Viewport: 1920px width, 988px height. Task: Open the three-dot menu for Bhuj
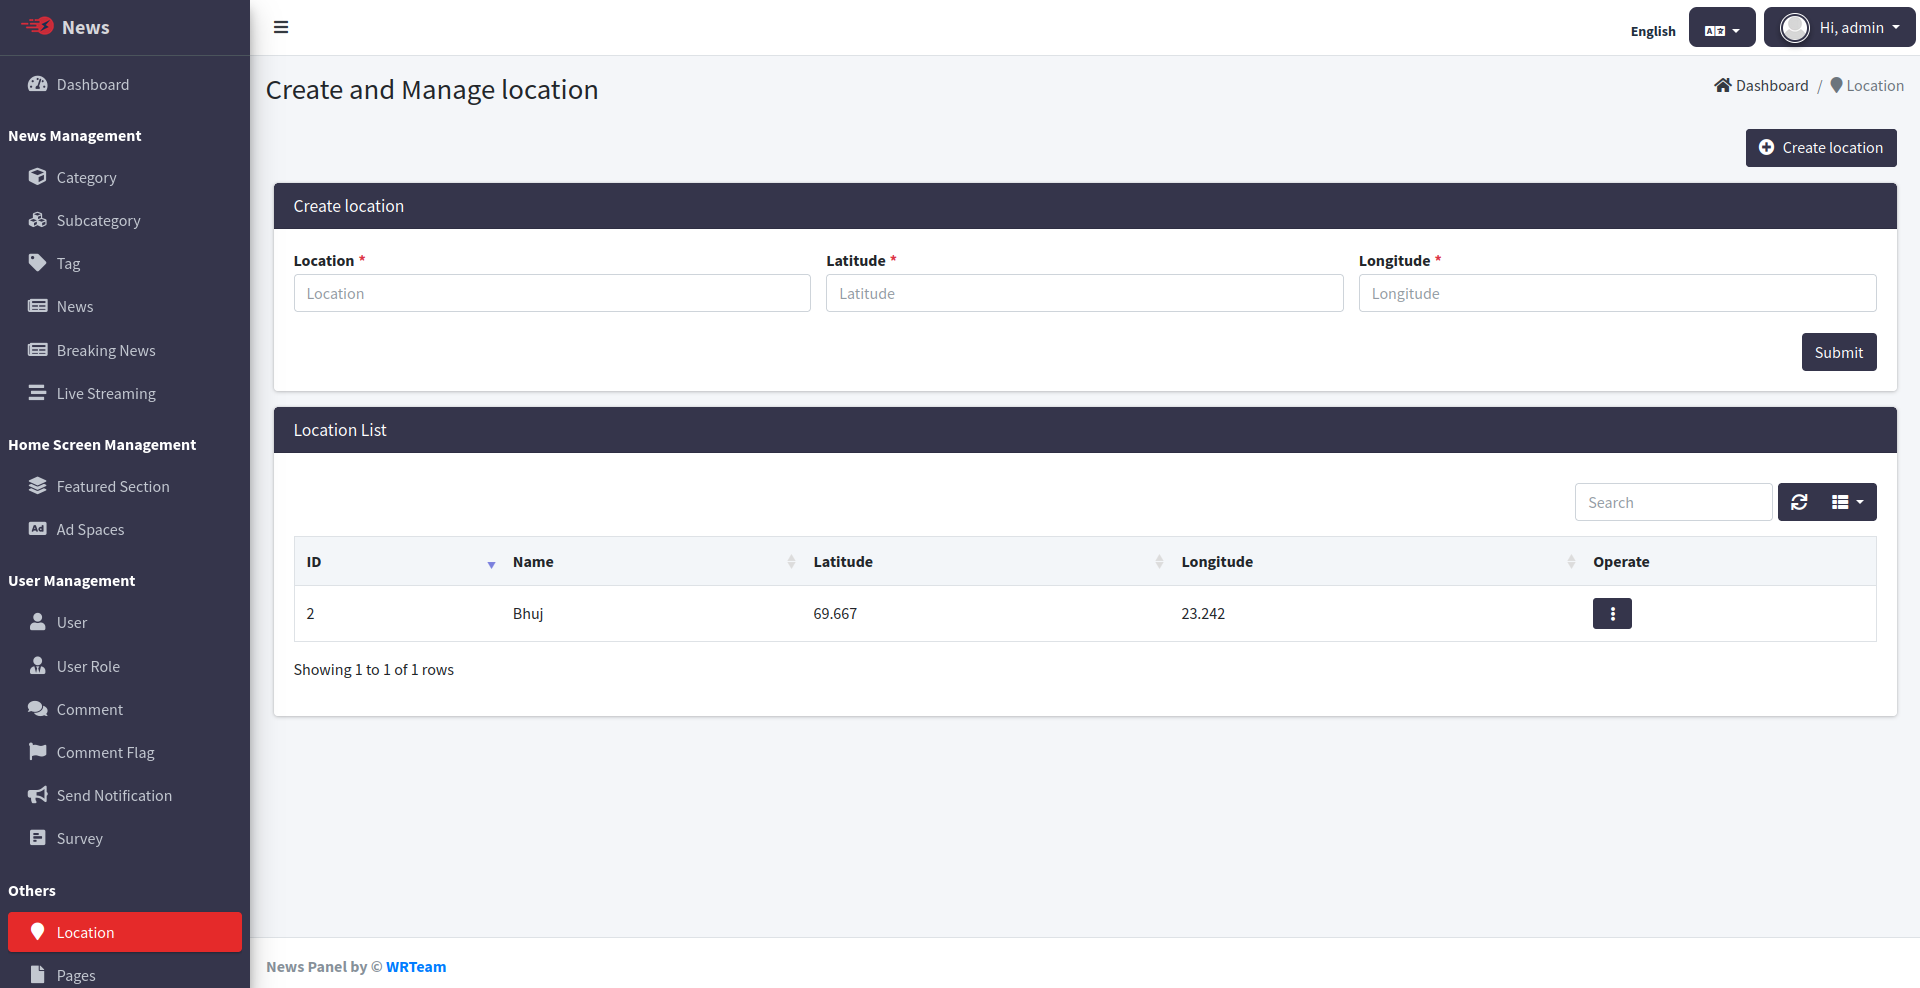tap(1611, 614)
